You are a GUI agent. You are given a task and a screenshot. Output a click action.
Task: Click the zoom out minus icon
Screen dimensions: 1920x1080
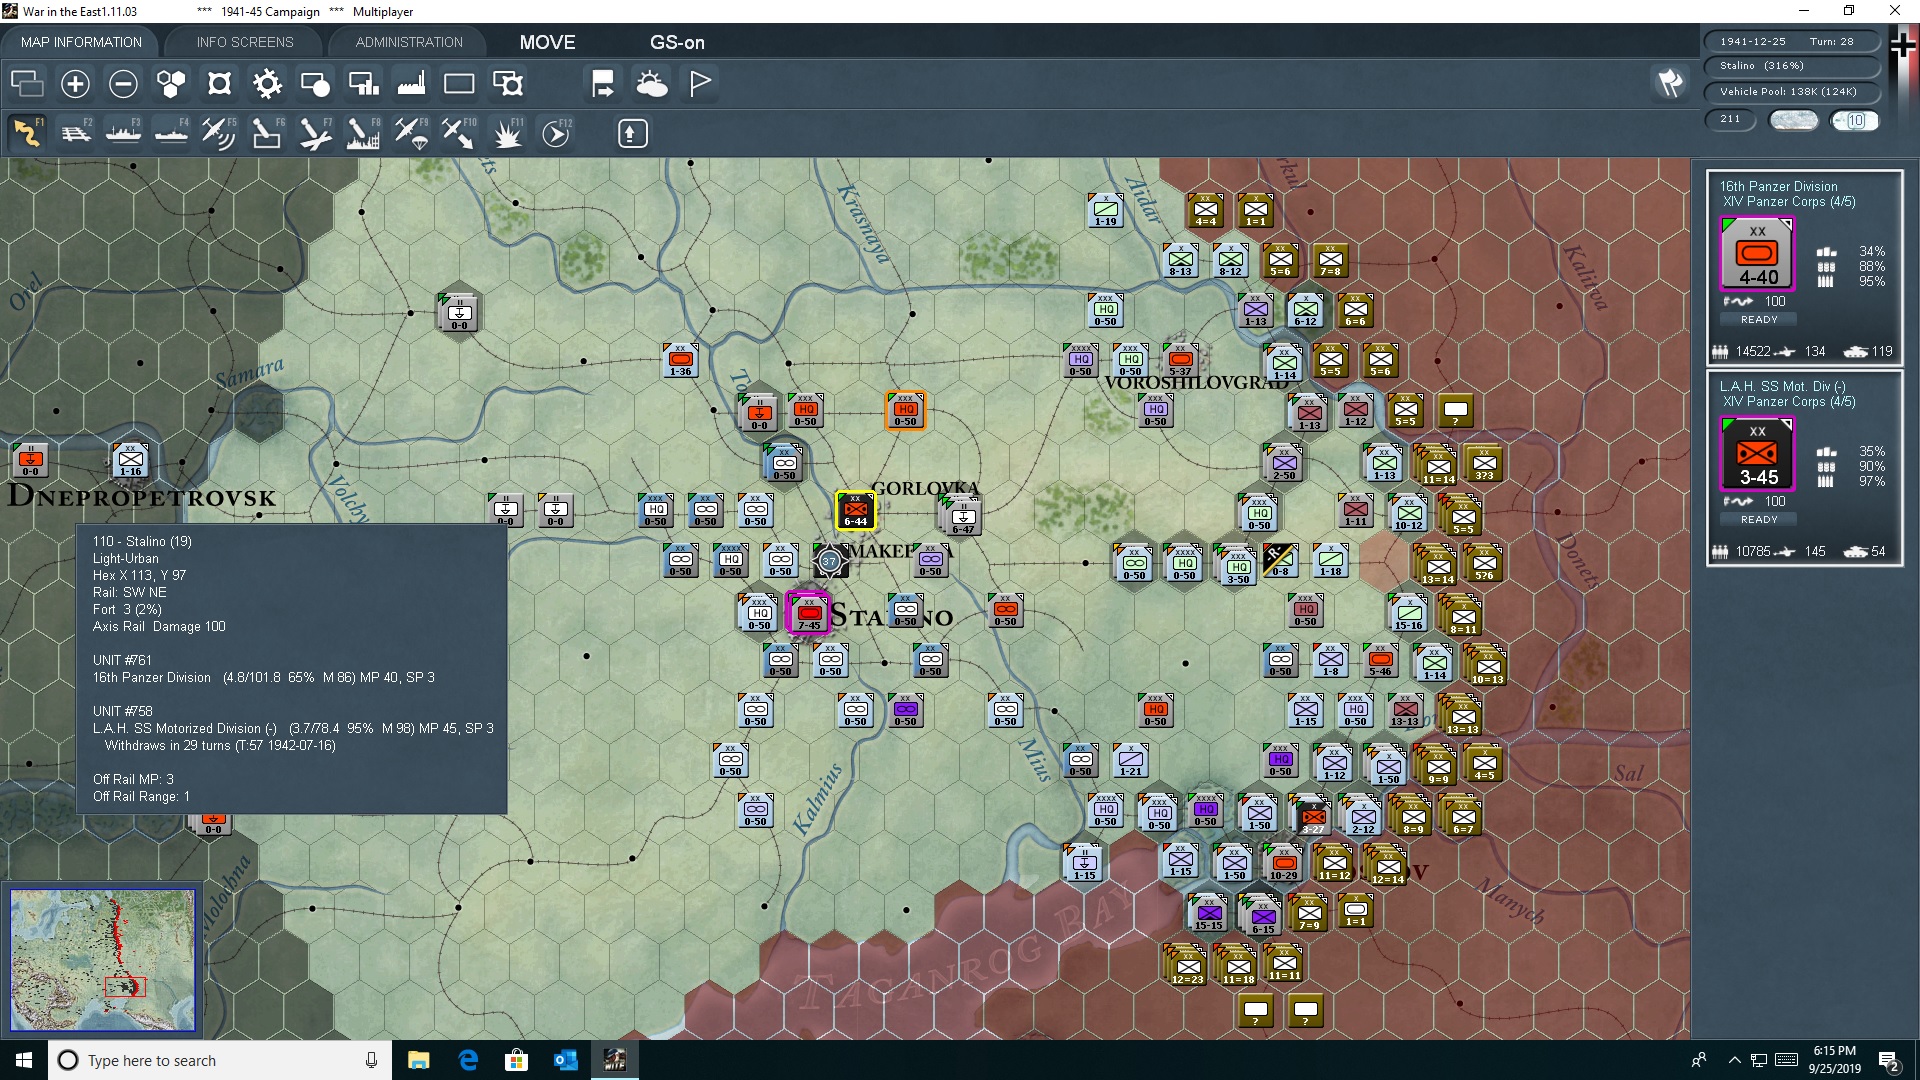click(123, 84)
